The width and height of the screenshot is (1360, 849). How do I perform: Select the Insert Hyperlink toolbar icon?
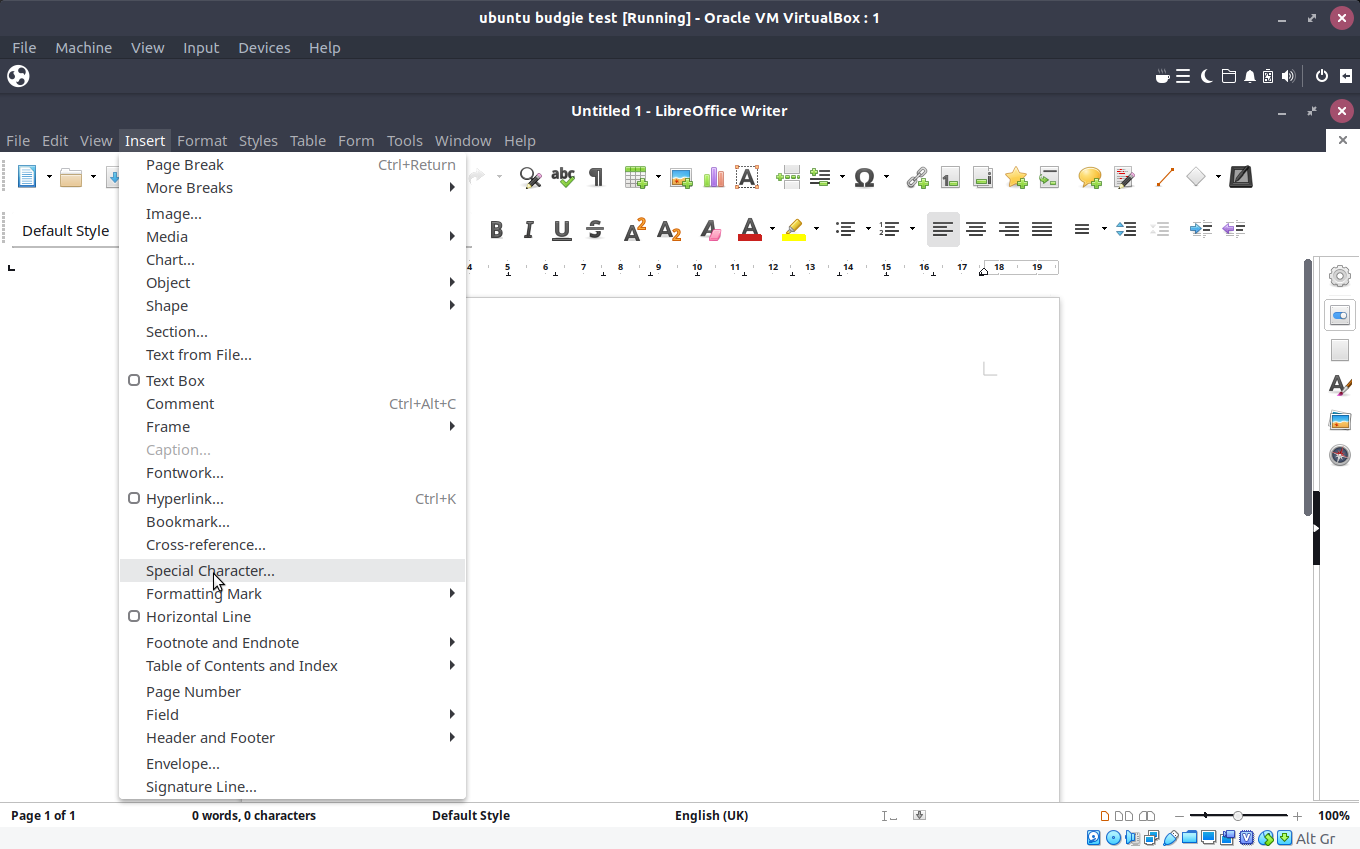[917, 177]
